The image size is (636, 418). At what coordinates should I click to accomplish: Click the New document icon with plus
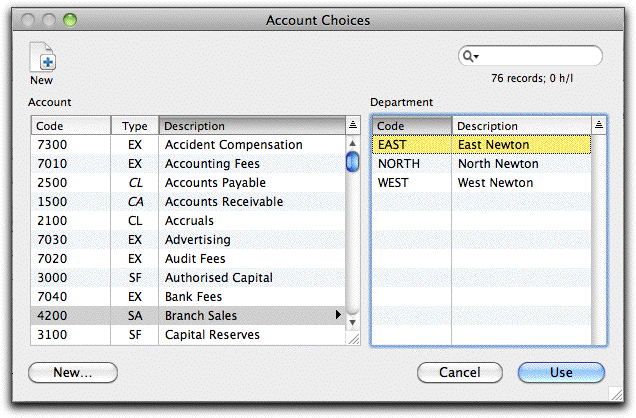coord(43,57)
